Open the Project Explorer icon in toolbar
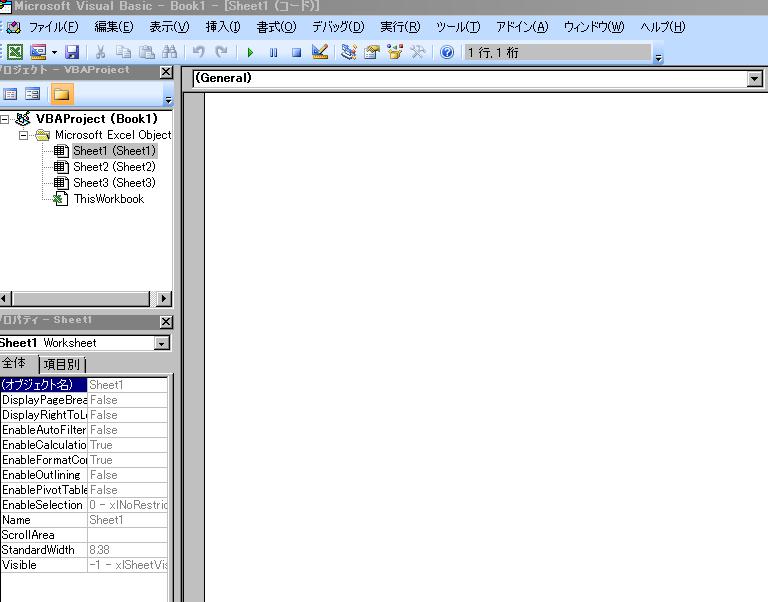 coord(349,52)
